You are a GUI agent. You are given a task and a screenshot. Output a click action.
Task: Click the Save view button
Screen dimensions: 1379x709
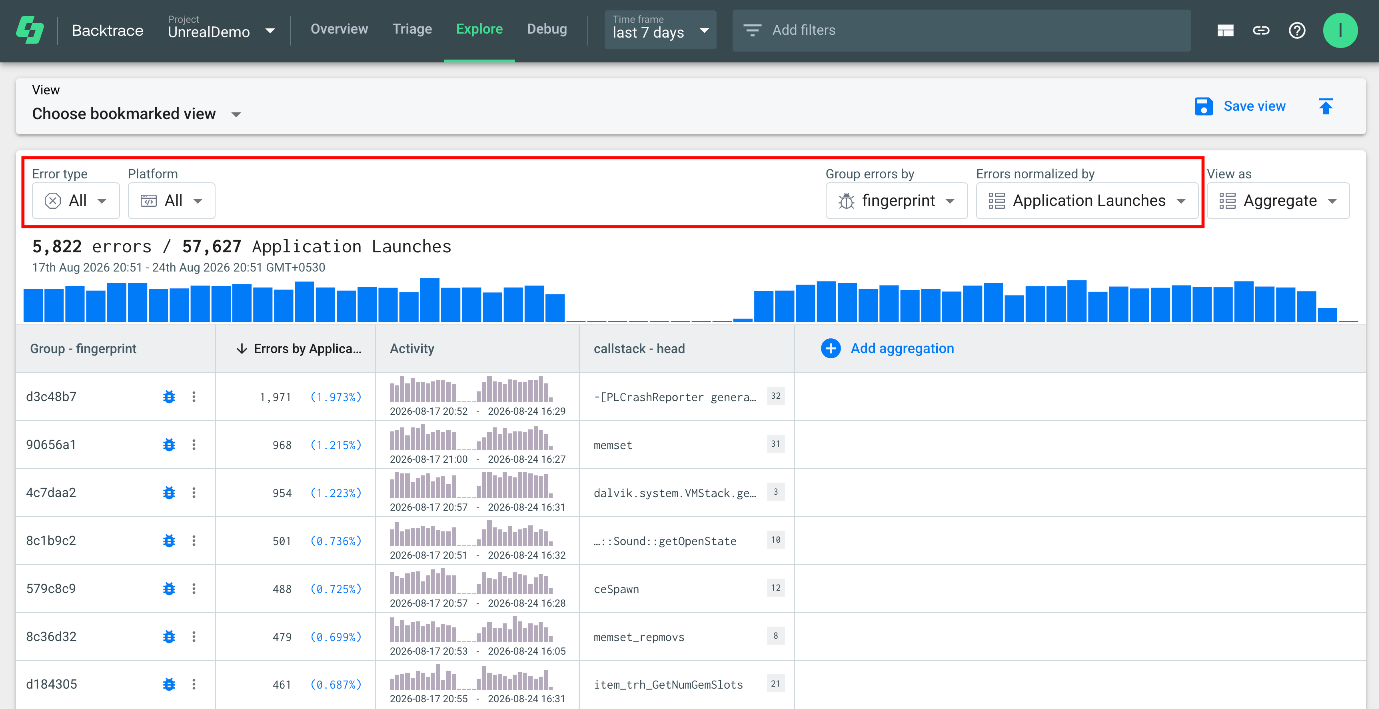(1240, 106)
